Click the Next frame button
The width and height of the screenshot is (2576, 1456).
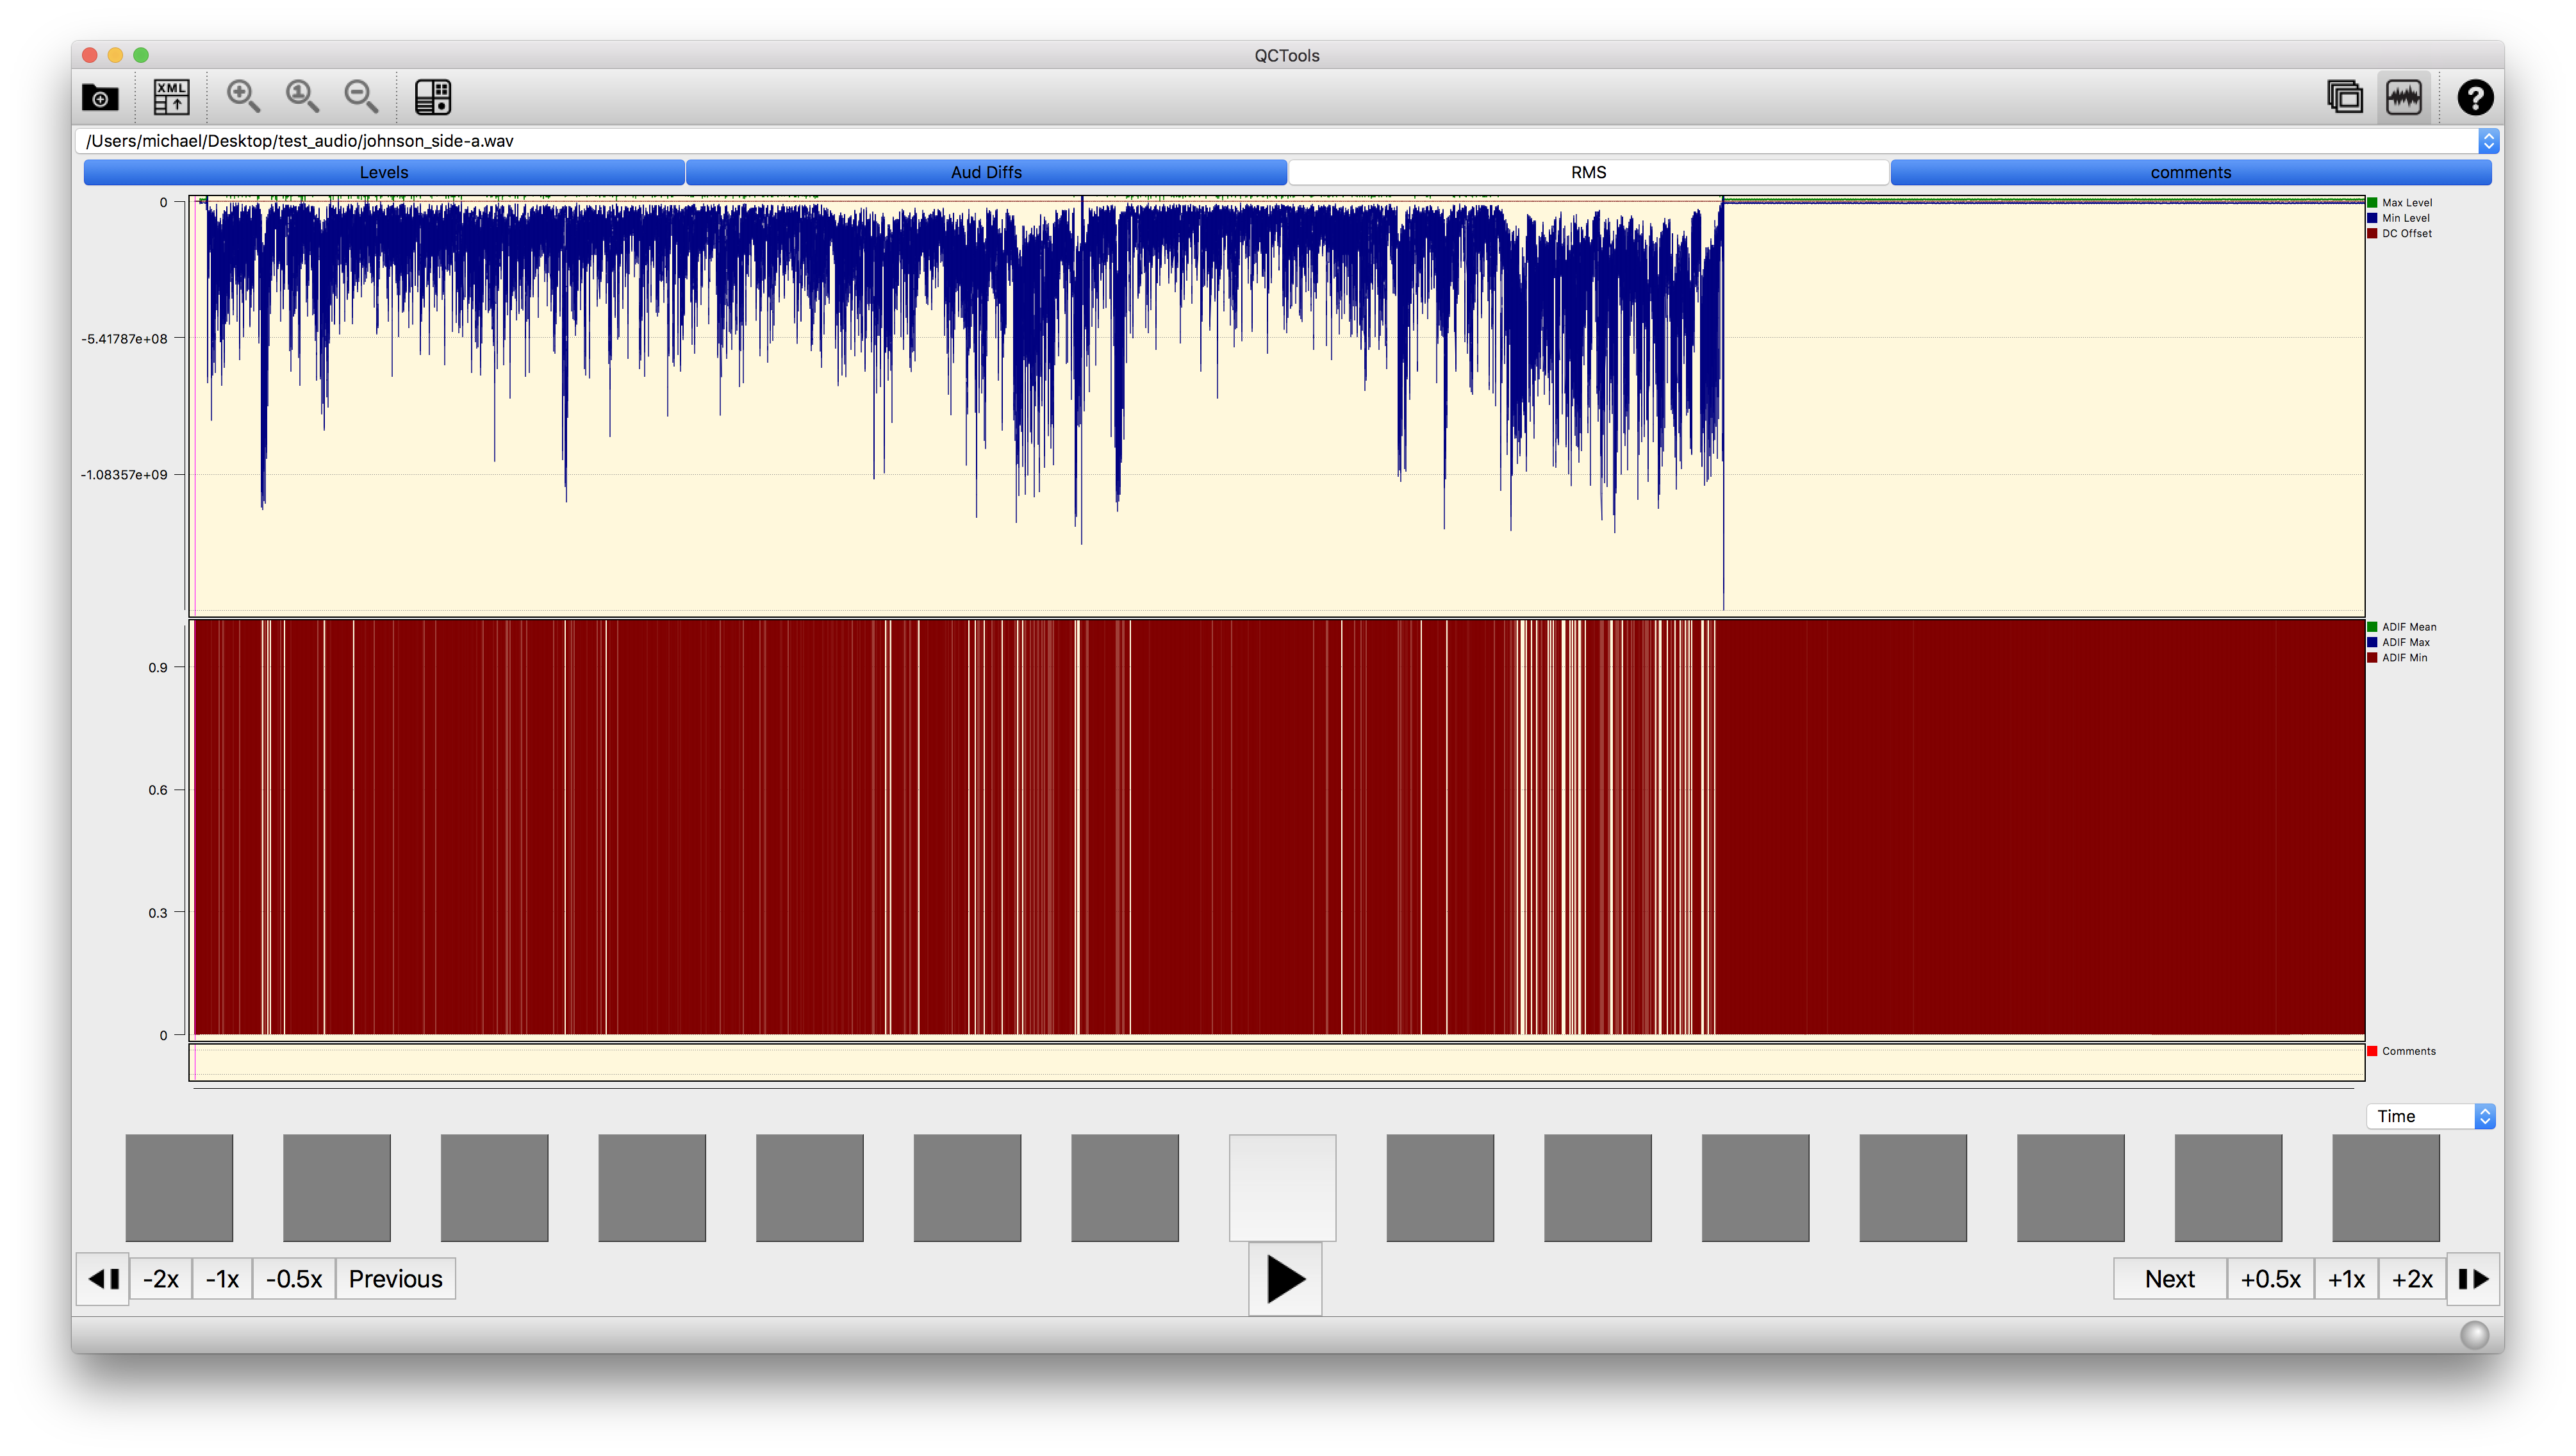click(x=2169, y=1279)
